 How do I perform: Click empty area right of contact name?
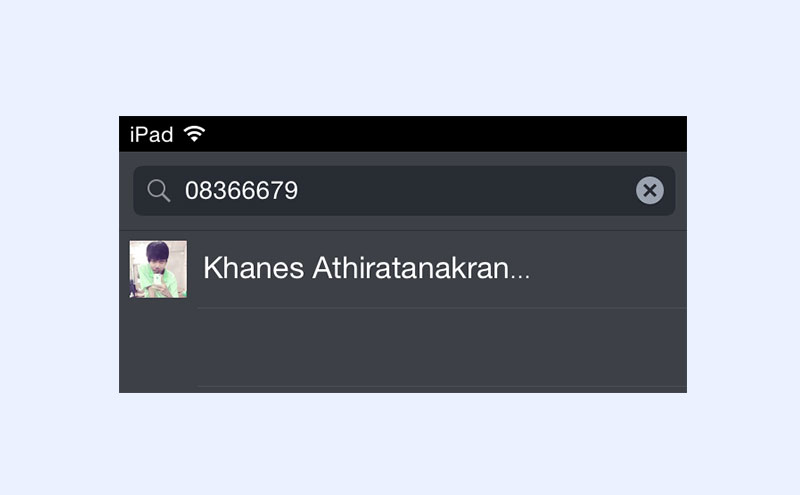click(x=607, y=269)
